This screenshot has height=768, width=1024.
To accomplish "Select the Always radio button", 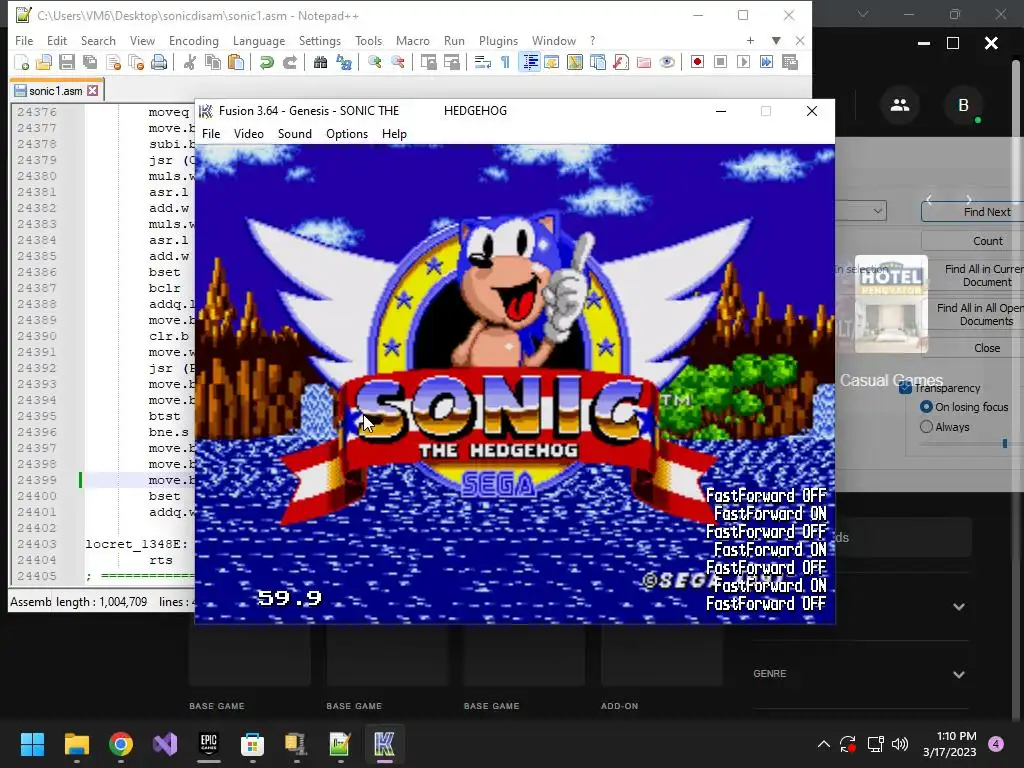I will pos(926,426).
